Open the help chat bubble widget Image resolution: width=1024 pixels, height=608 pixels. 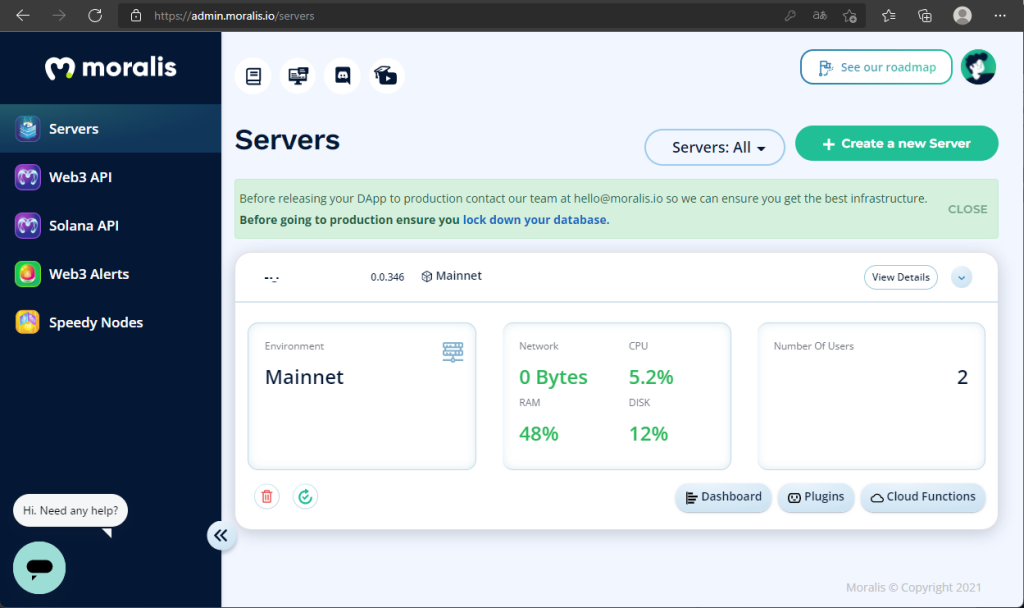tap(39, 568)
